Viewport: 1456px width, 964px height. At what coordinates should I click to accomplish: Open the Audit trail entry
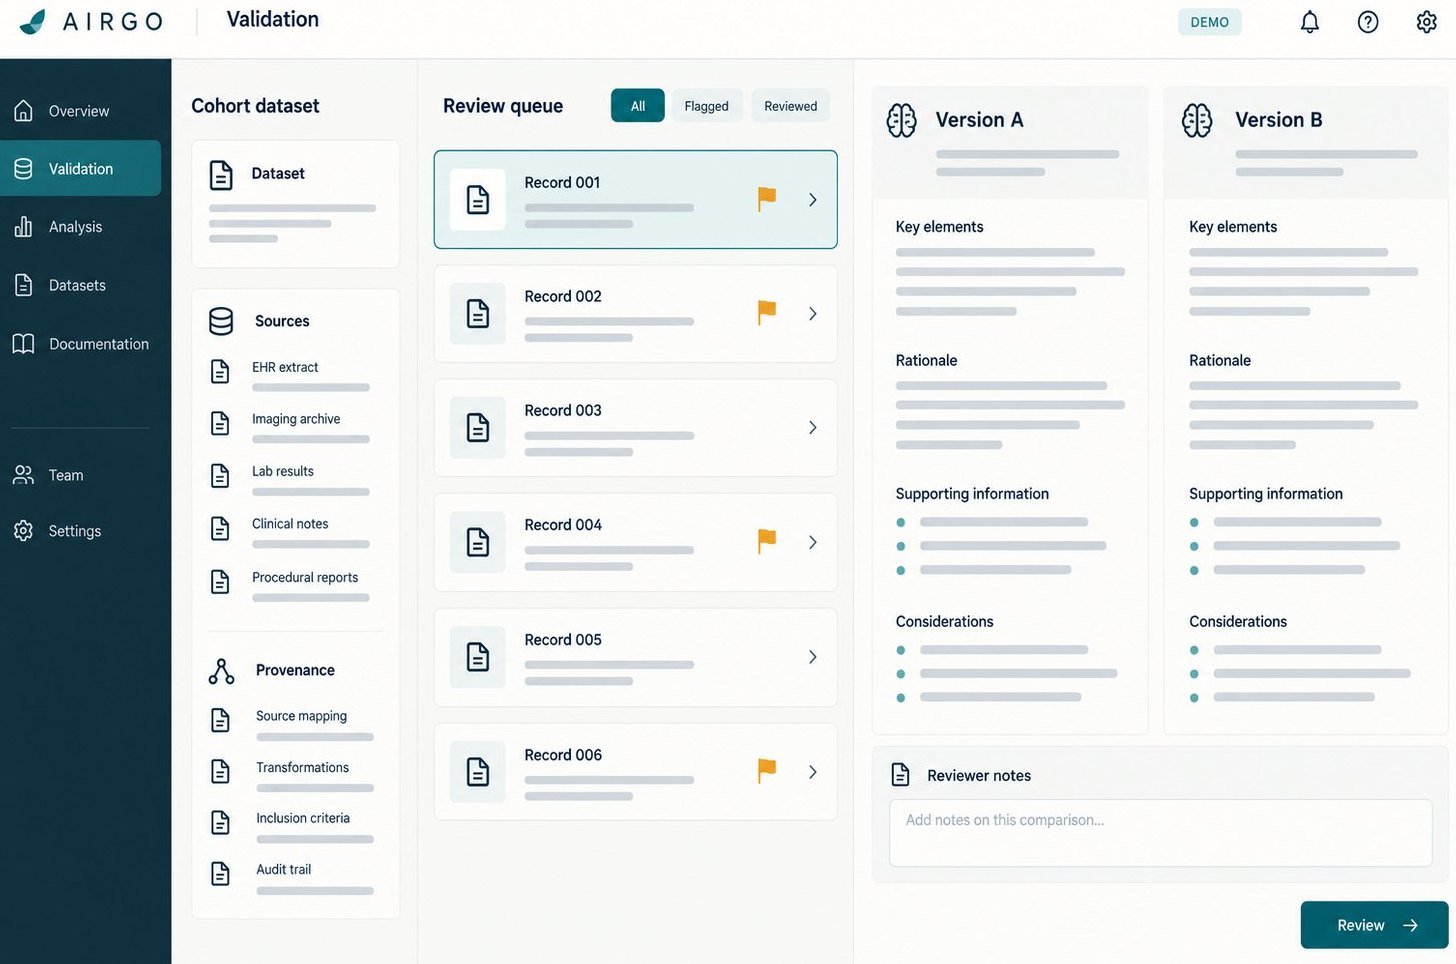pos(294,876)
